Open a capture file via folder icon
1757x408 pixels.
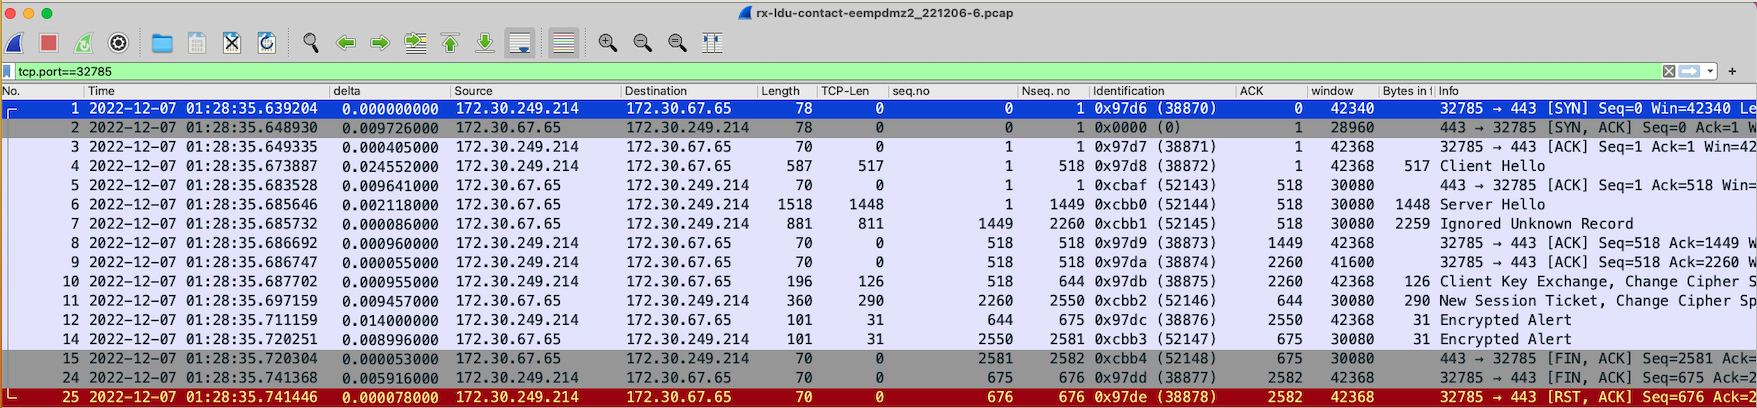pos(162,43)
